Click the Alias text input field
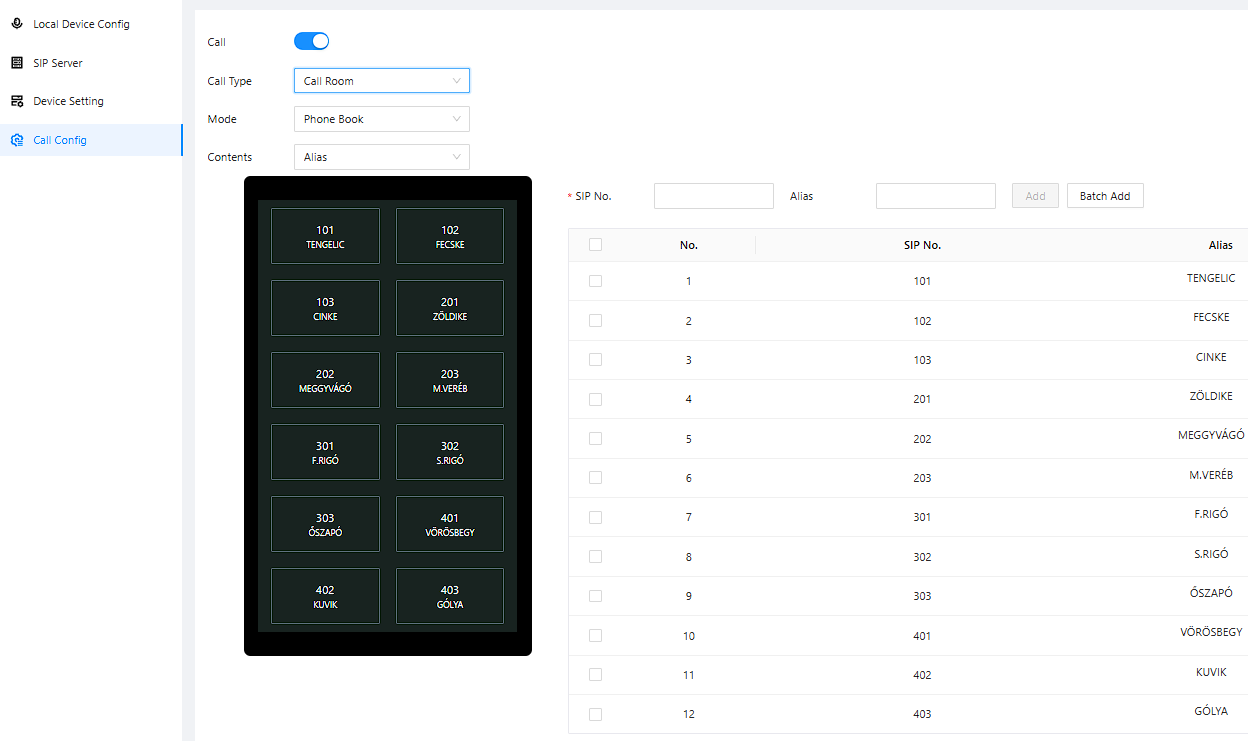Image resolution: width=1248 pixels, height=741 pixels. (x=935, y=196)
